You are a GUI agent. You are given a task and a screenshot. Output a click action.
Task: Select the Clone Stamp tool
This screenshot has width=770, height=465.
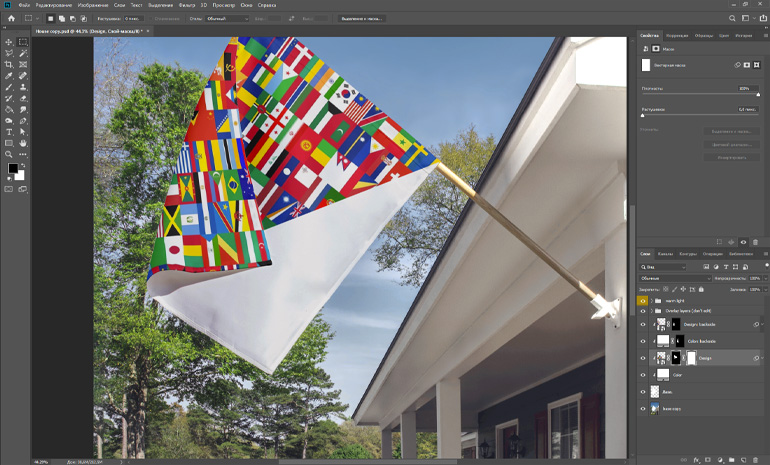23,87
